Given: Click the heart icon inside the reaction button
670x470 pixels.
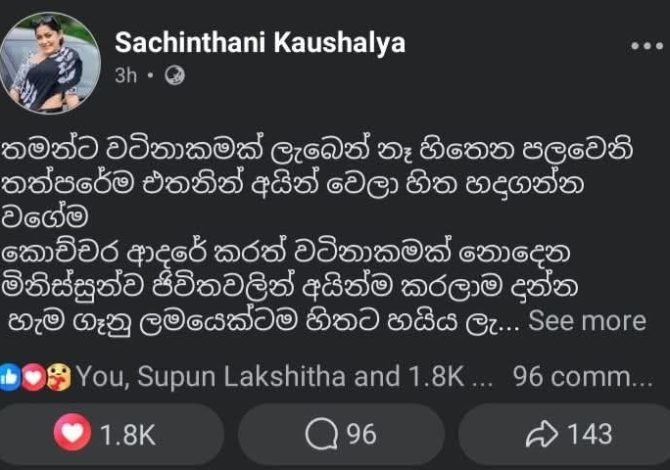Looking at the screenshot, I should (x=78, y=434).
